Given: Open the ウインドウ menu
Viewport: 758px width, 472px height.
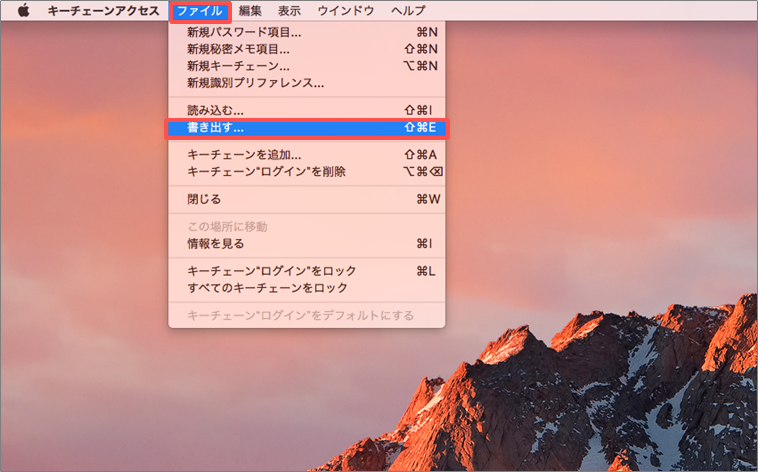Looking at the screenshot, I should click(346, 11).
